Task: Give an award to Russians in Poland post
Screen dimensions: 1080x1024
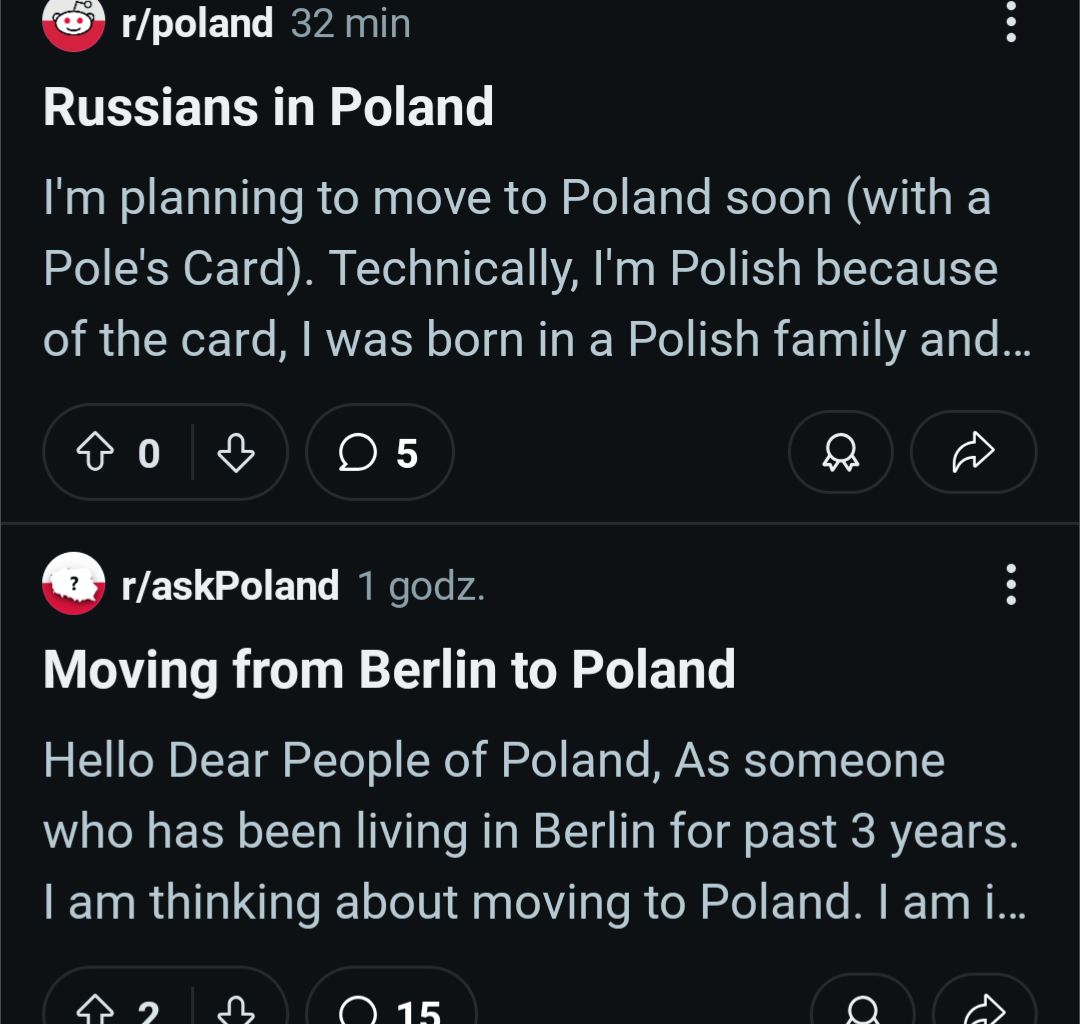Action: click(840, 452)
